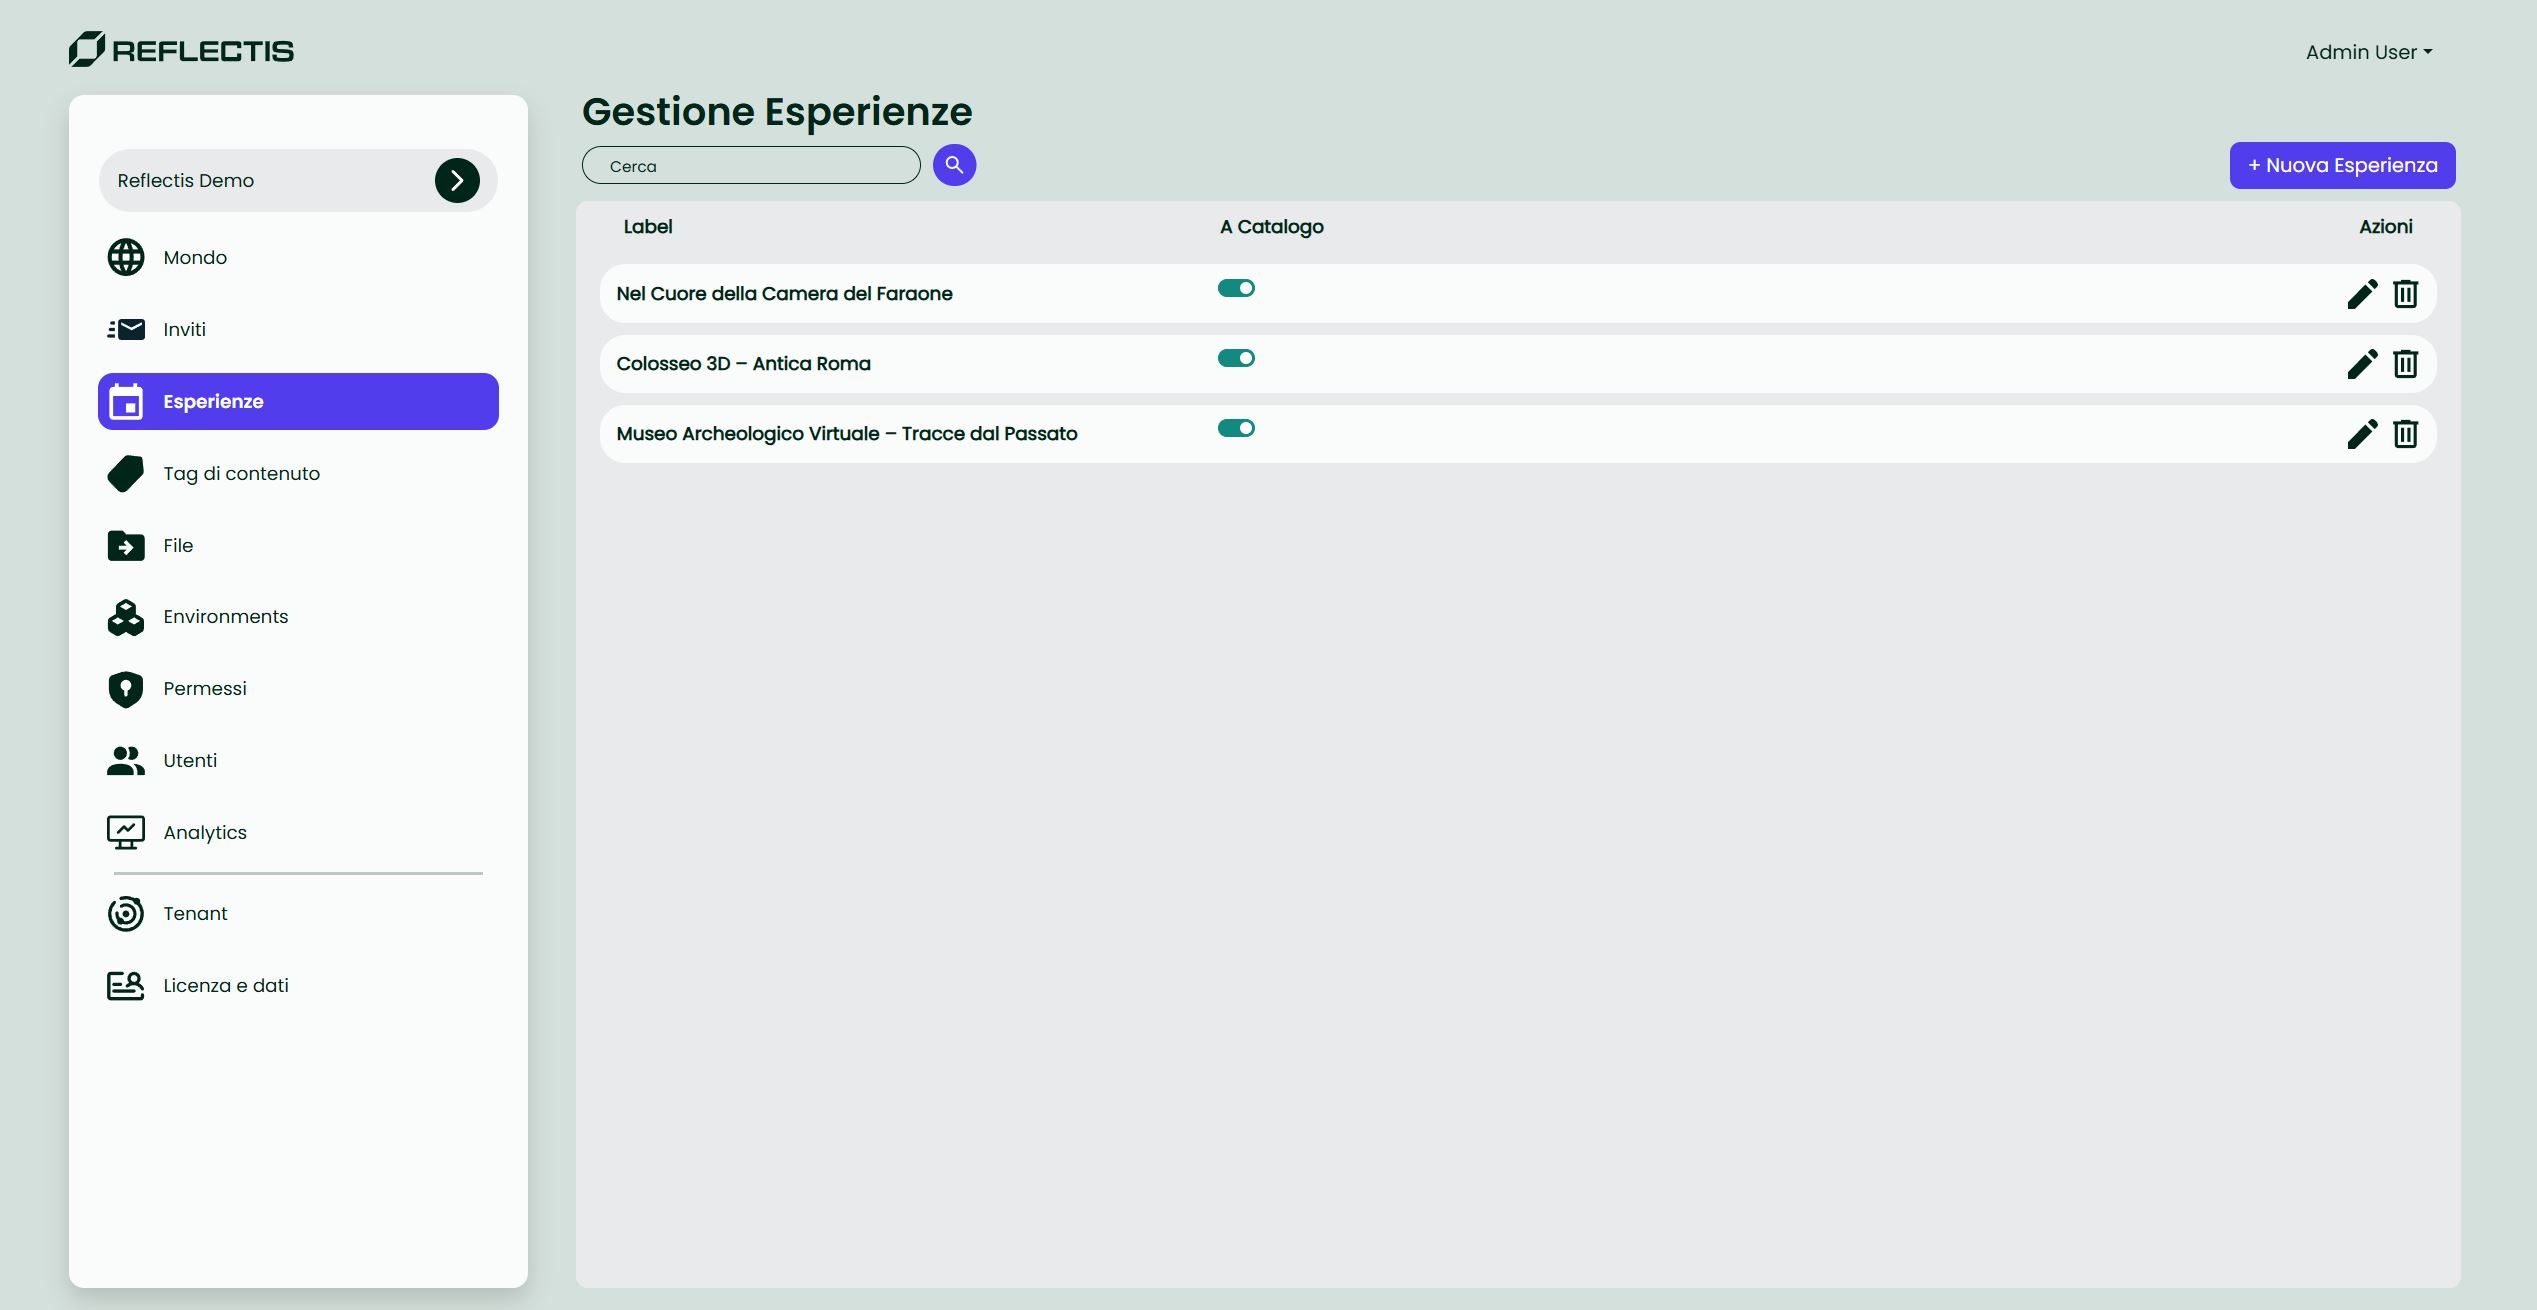Open the Admin User dropdown

point(2369,51)
